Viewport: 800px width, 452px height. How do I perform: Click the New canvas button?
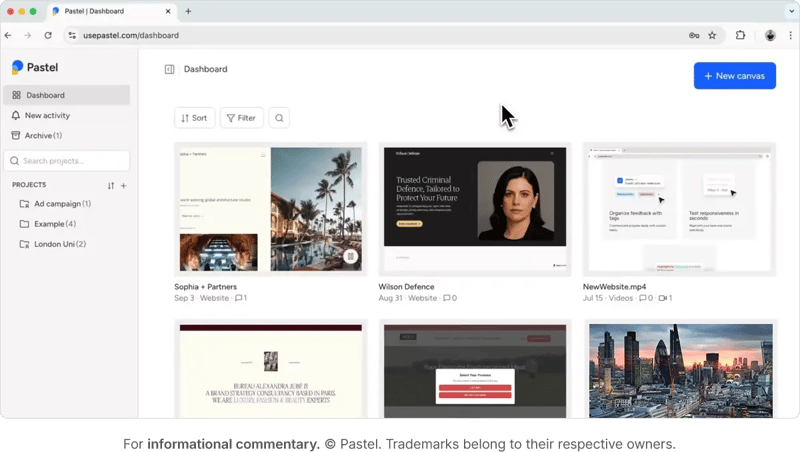coord(735,76)
